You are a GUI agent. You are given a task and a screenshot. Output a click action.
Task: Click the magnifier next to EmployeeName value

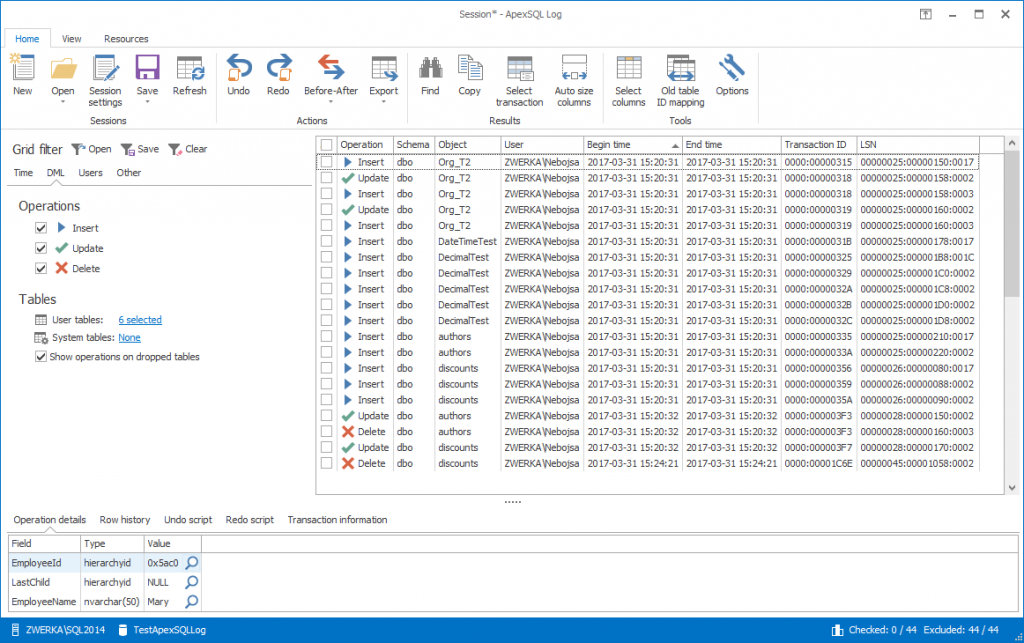[x=194, y=602]
